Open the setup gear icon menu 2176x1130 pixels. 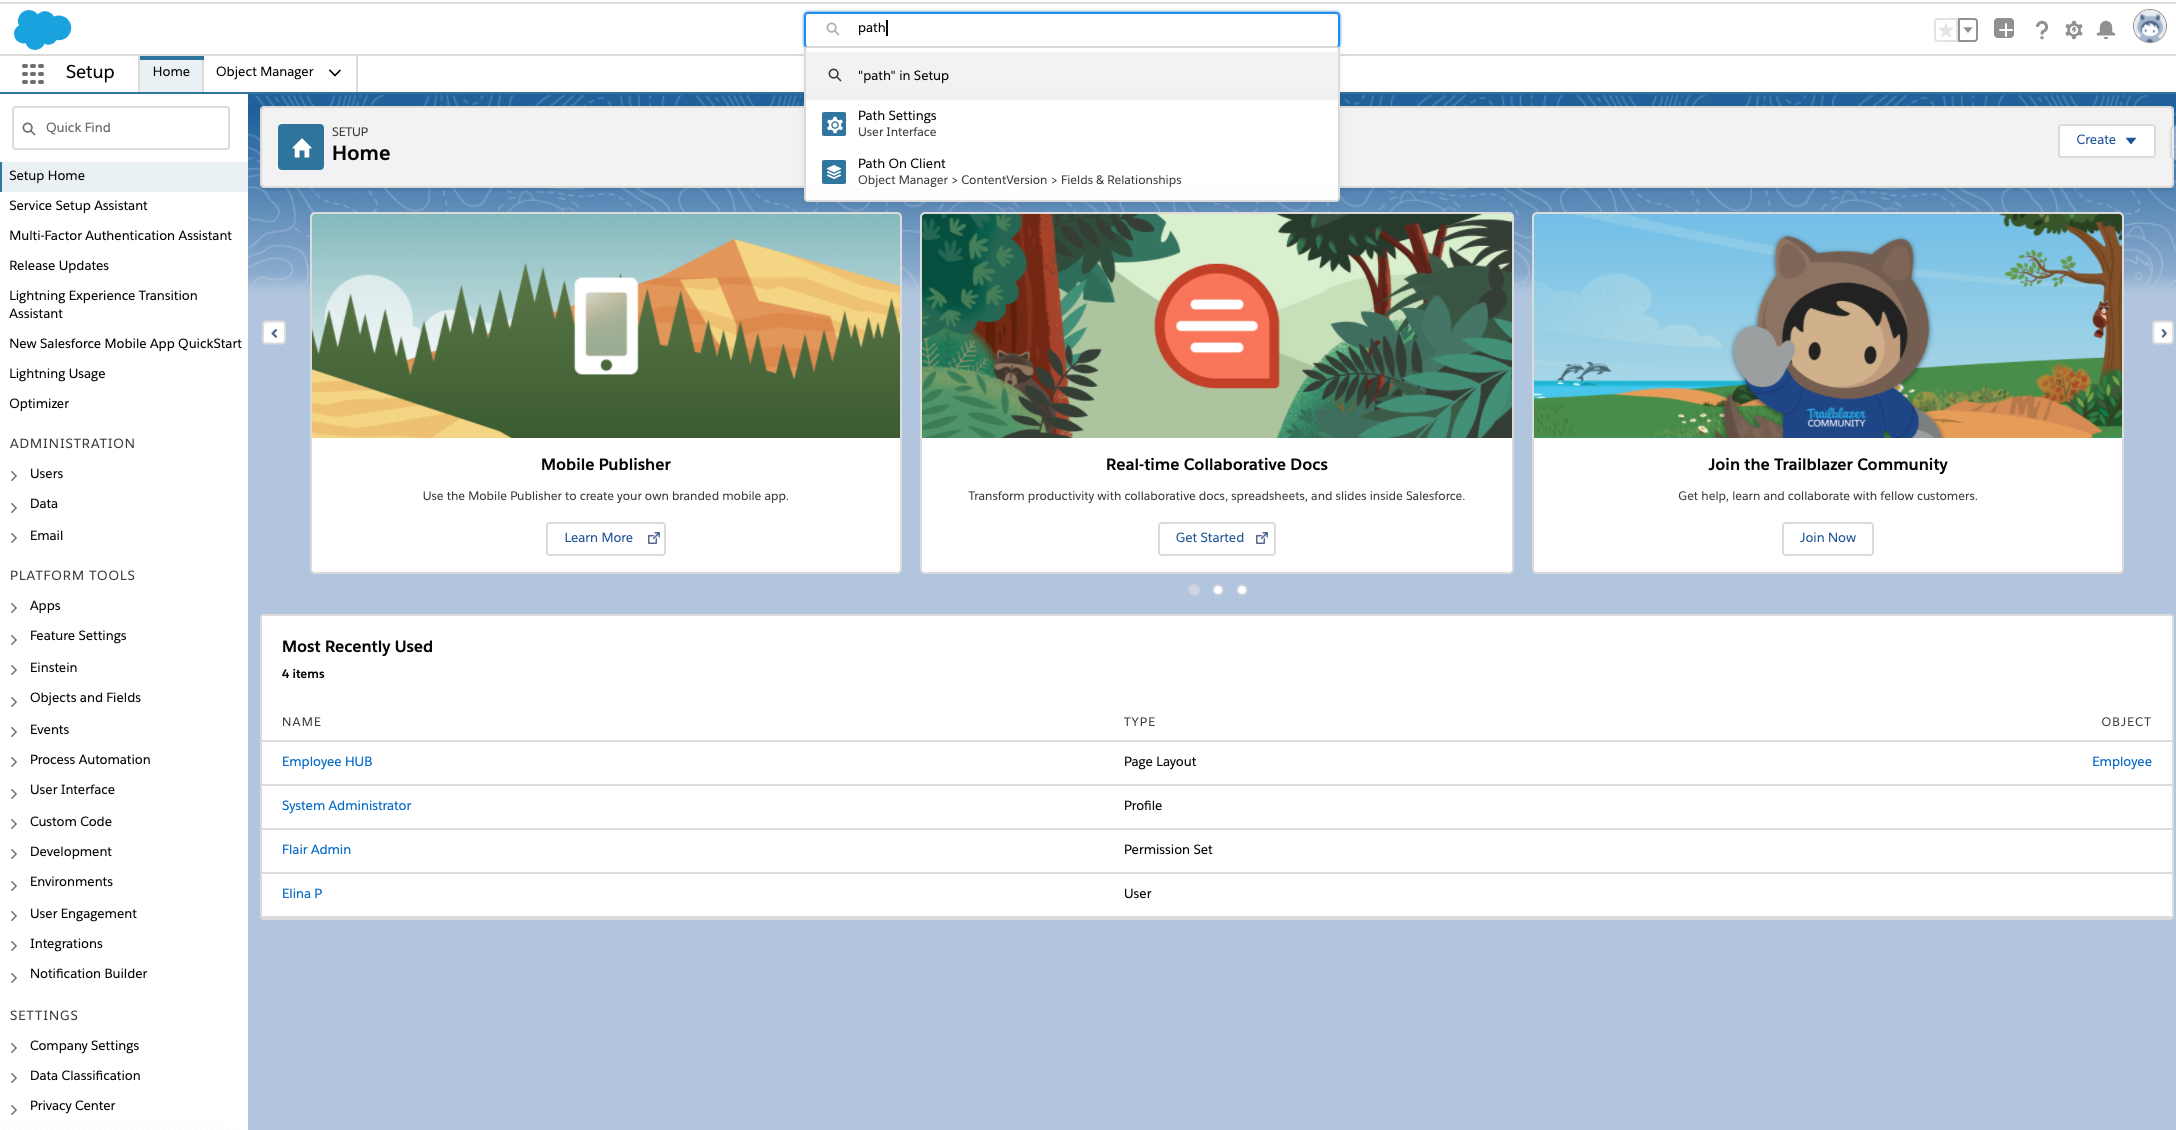[2074, 30]
